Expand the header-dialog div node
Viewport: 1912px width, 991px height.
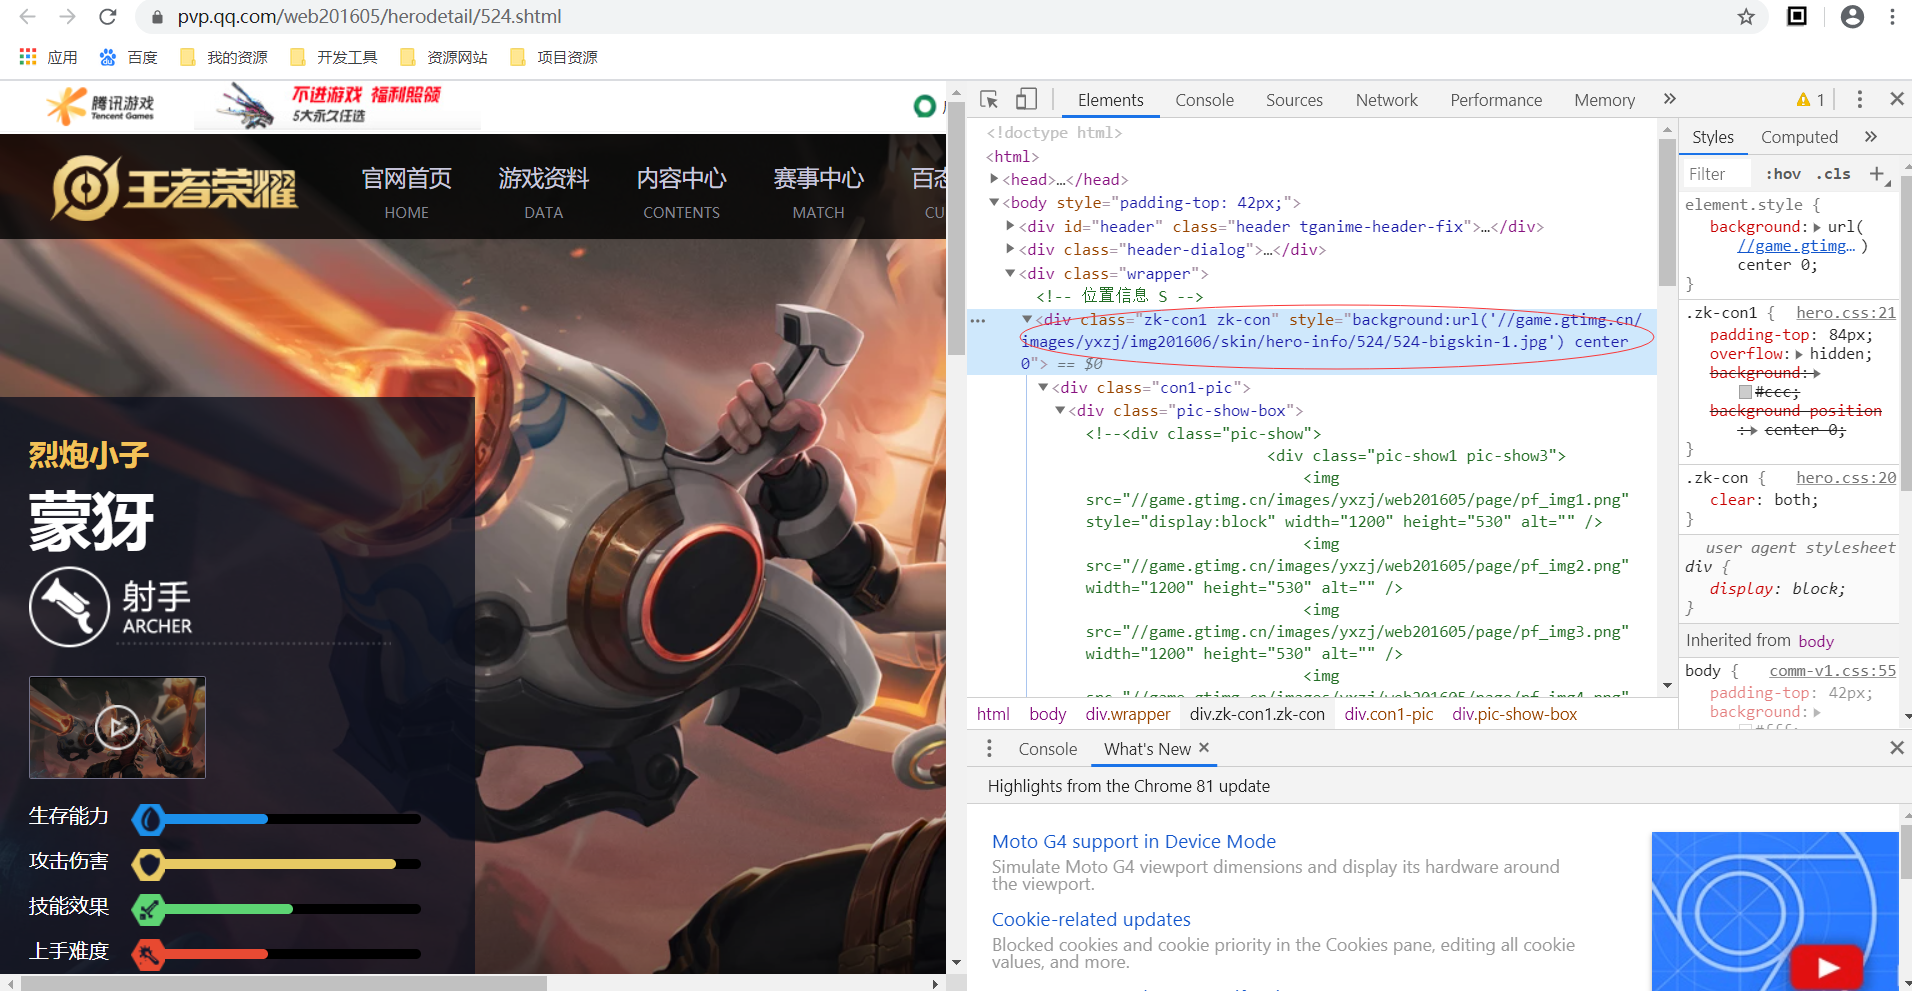click(1010, 249)
